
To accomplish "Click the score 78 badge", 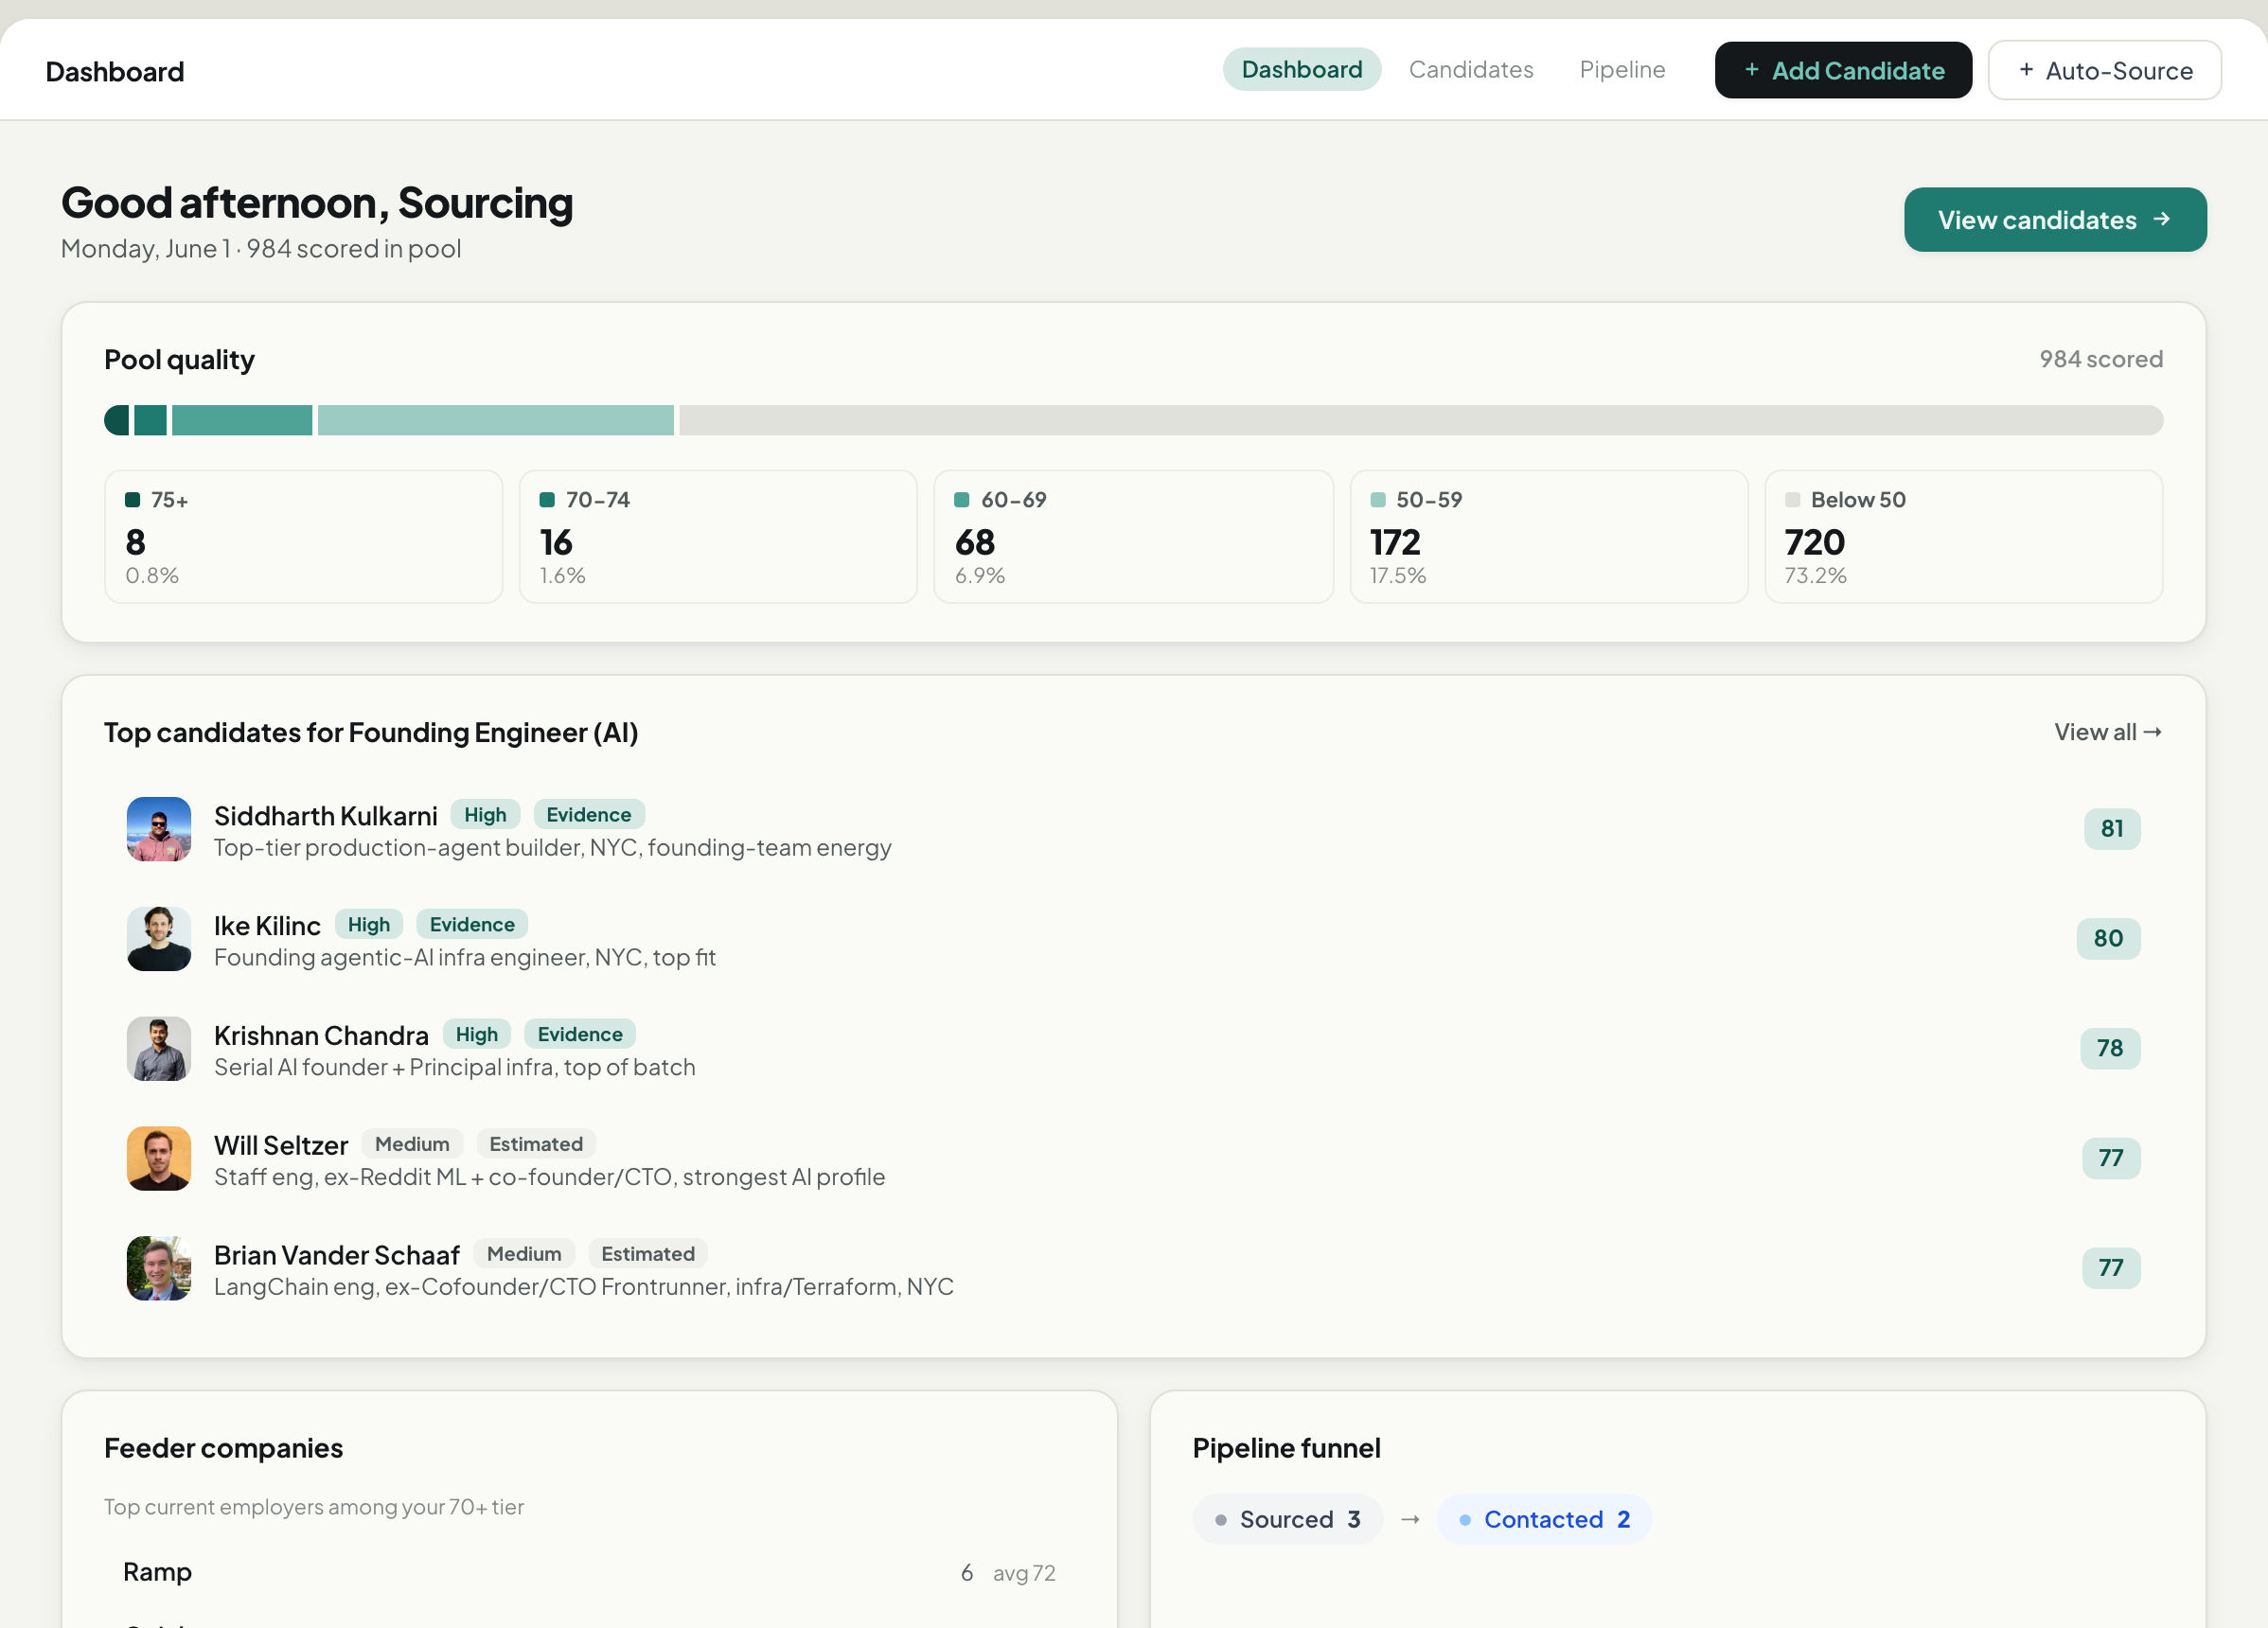I will [x=2110, y=1049].
